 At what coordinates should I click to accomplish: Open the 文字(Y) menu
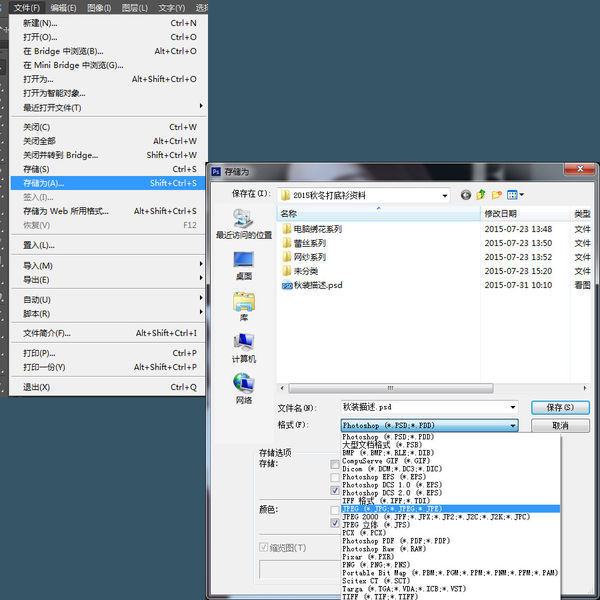(171, 8)
